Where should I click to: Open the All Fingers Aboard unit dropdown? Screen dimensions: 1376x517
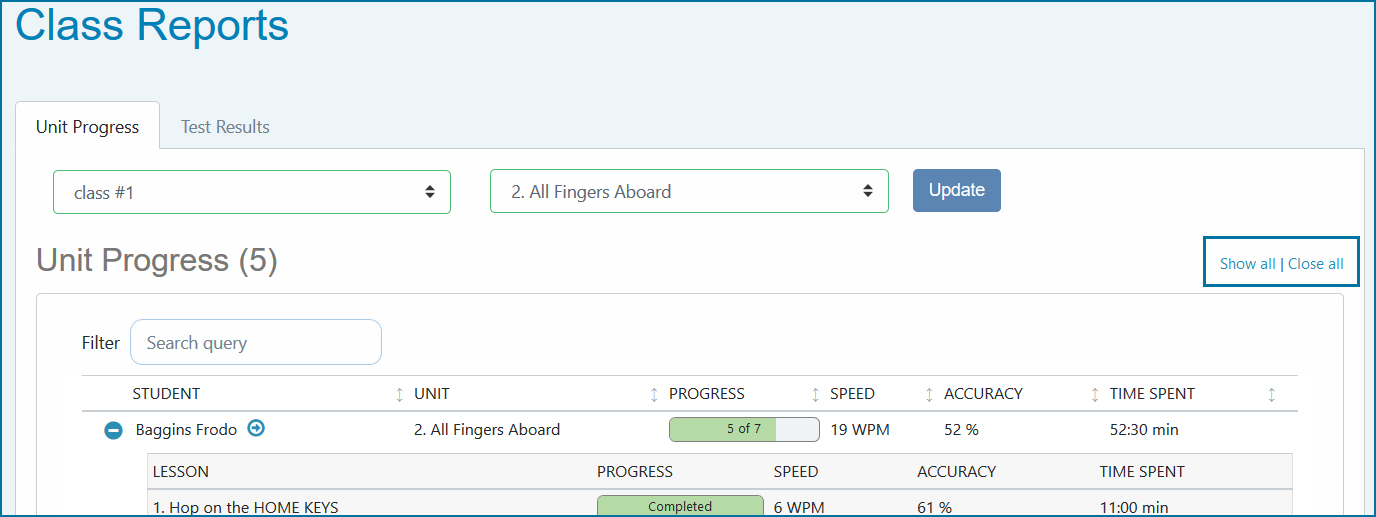pyautogui.click(x=689, y=192)
